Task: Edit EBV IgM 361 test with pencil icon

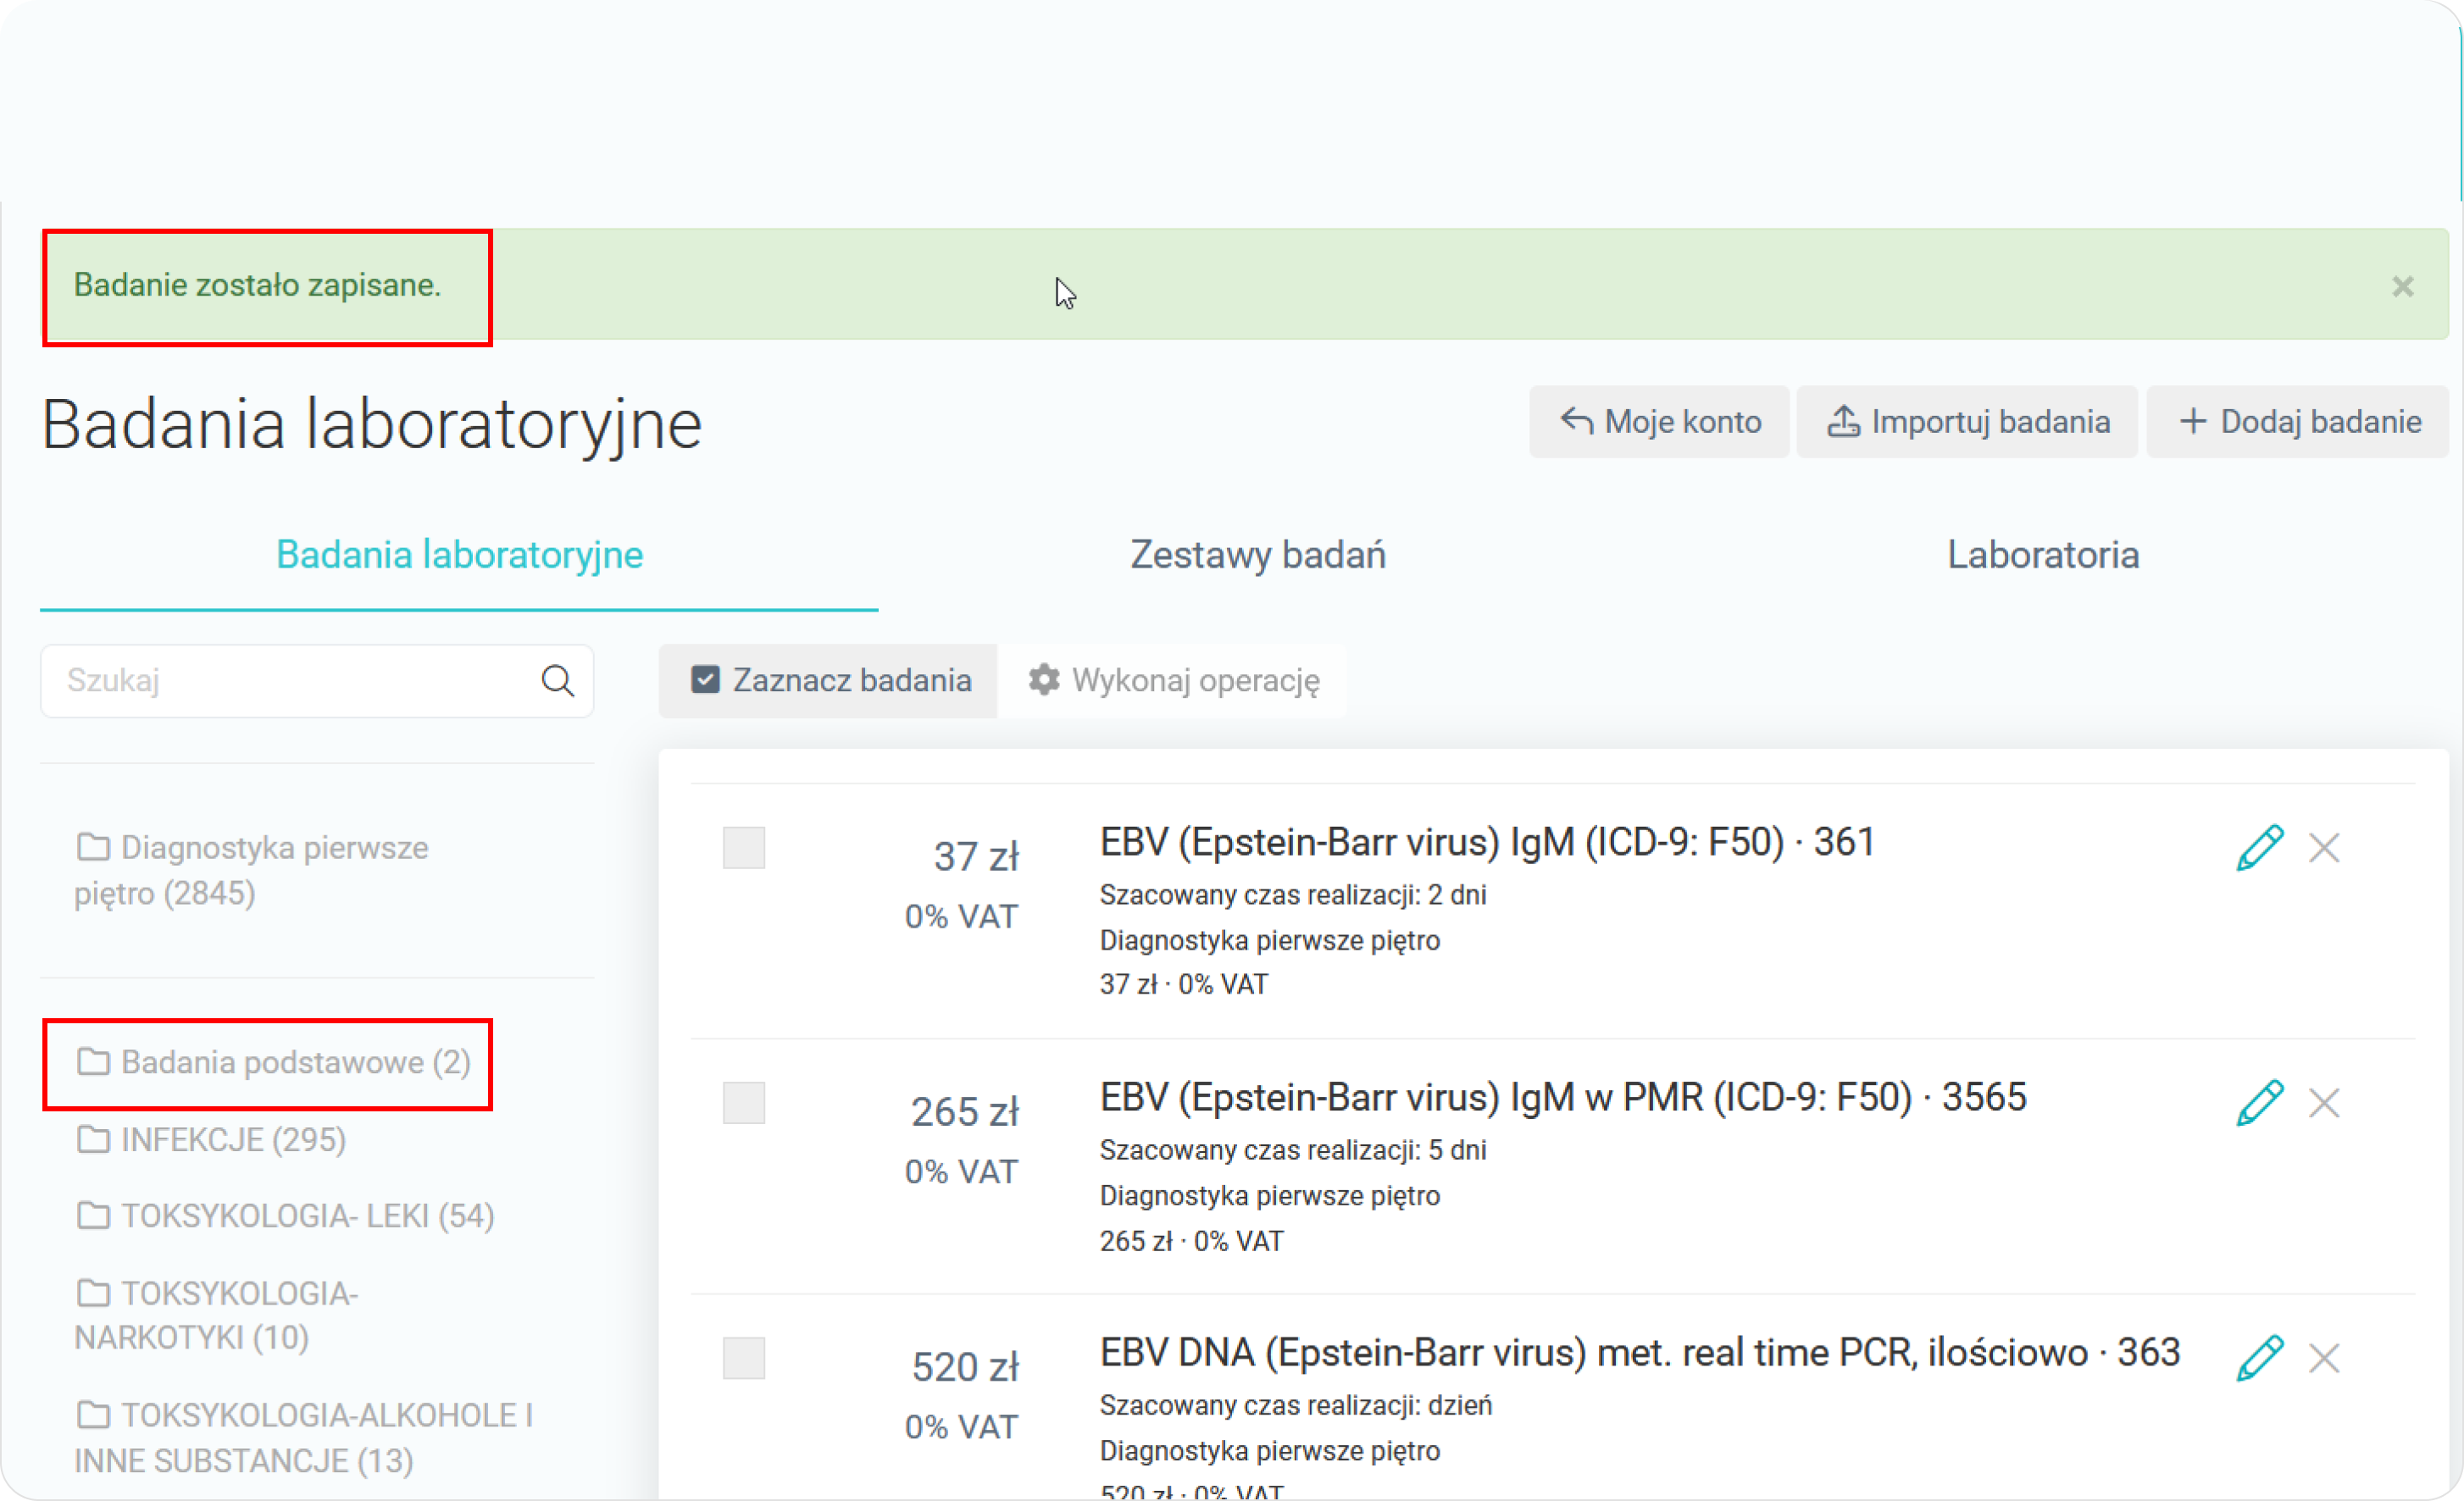Action: click(x=2259, y=848)
